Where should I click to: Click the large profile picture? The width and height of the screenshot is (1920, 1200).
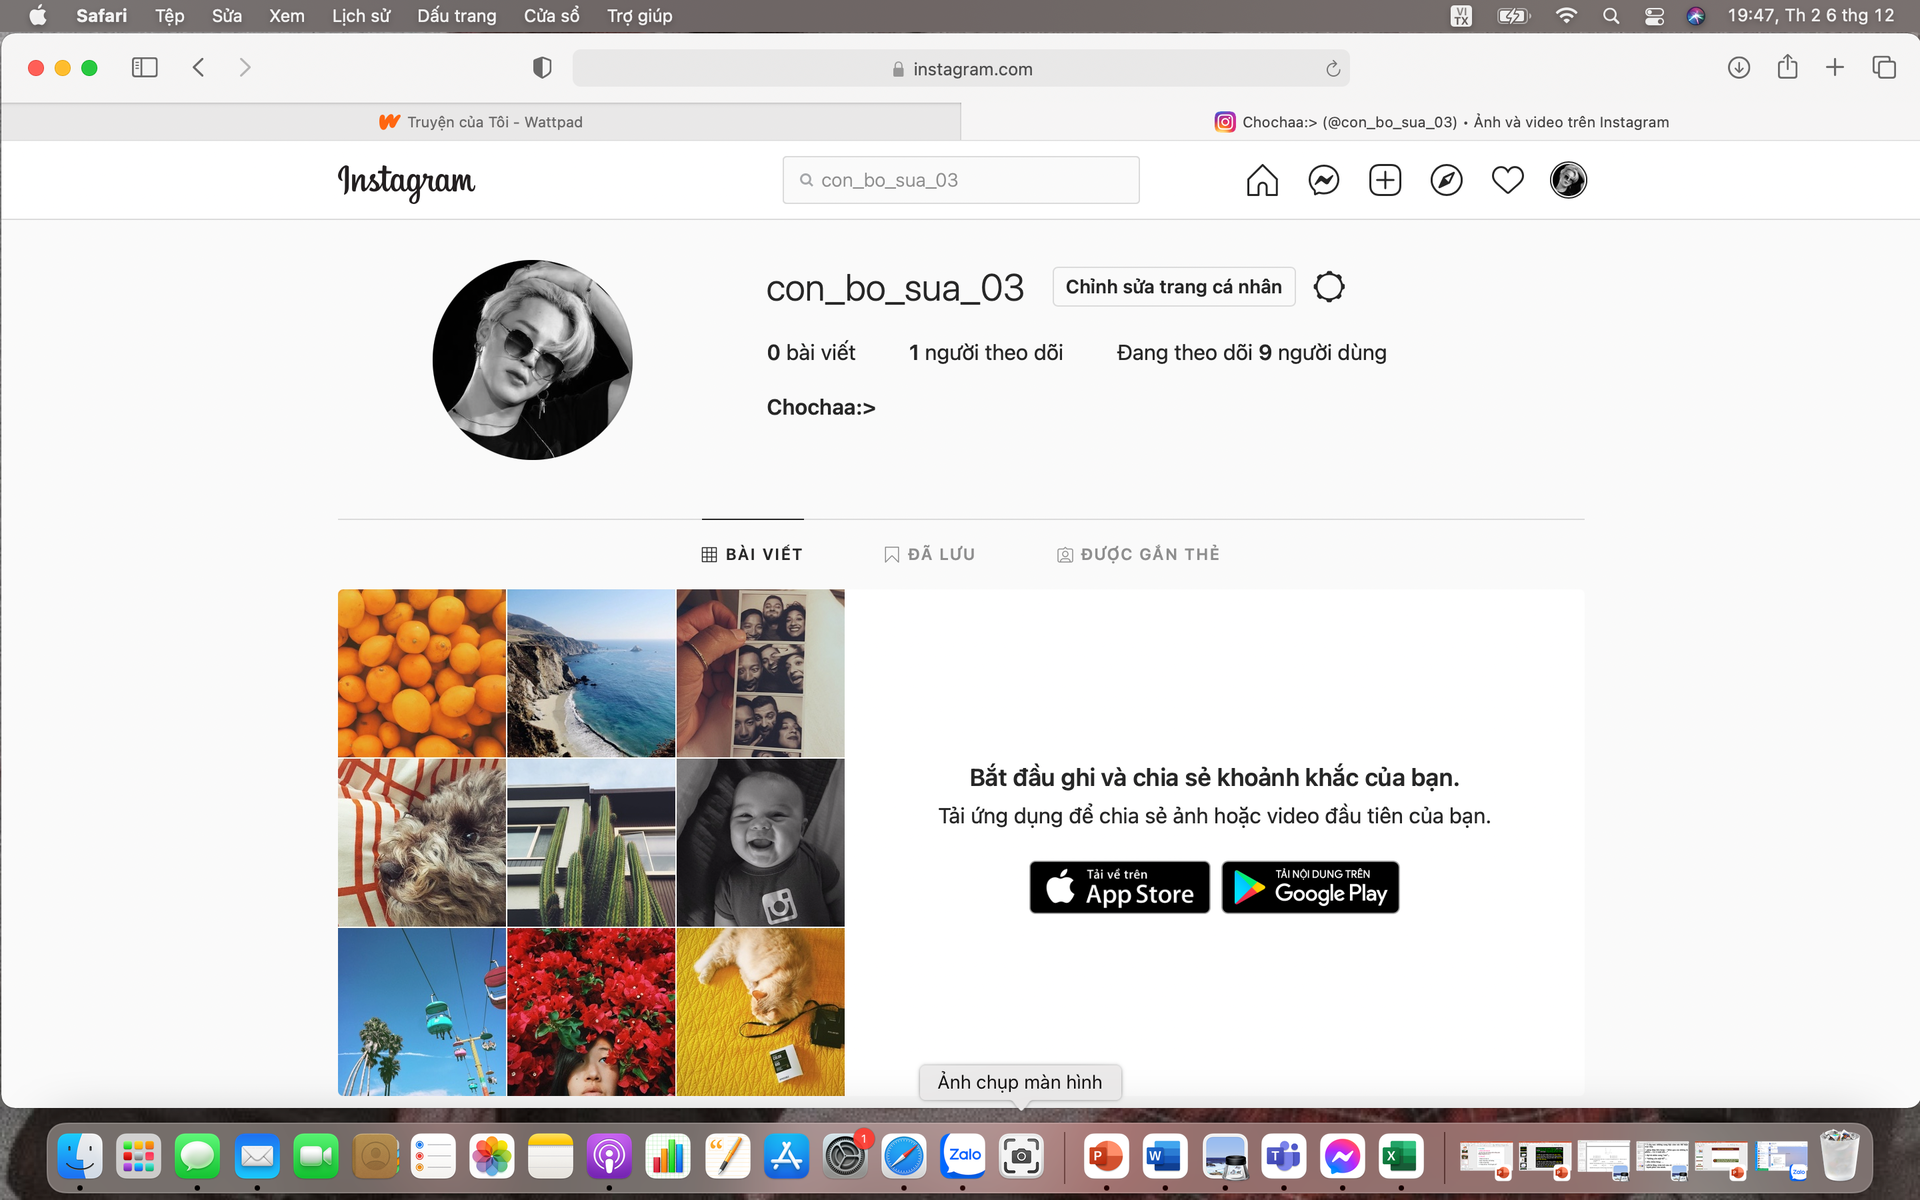tap(532, 360)
